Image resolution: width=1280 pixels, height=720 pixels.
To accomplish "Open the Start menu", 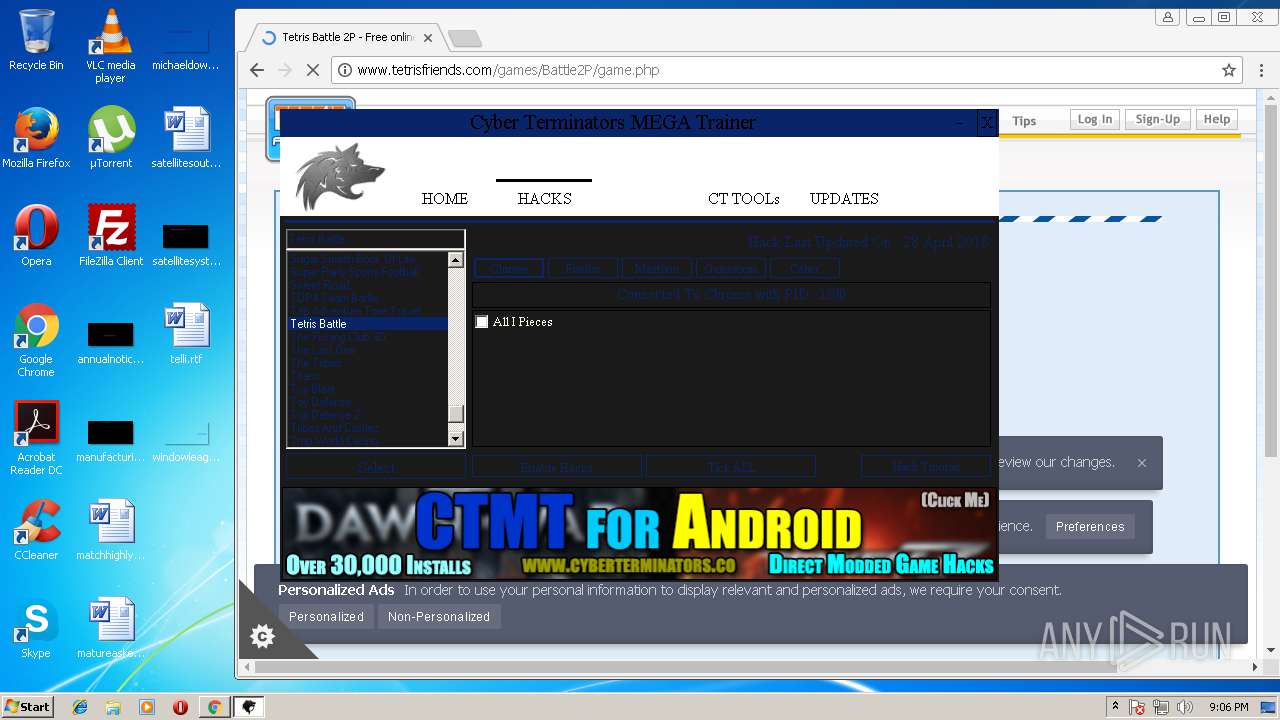I will coord(27,707).
